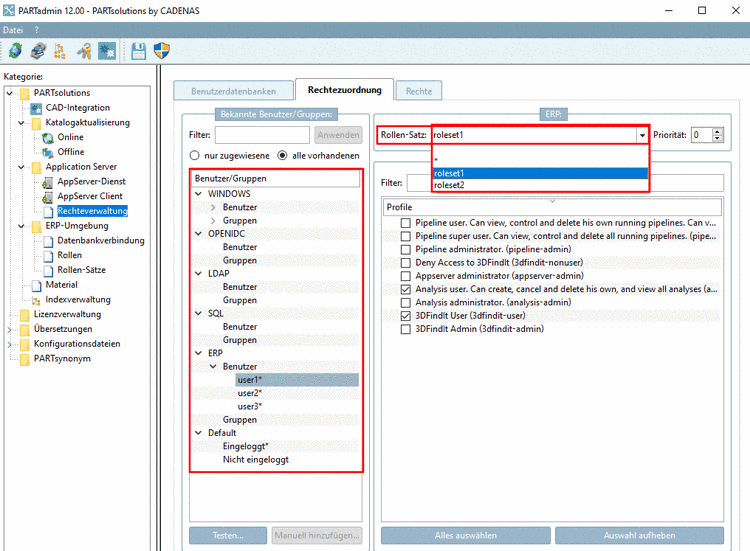Open the Rollen-Satz dropdown arrow

642,135
